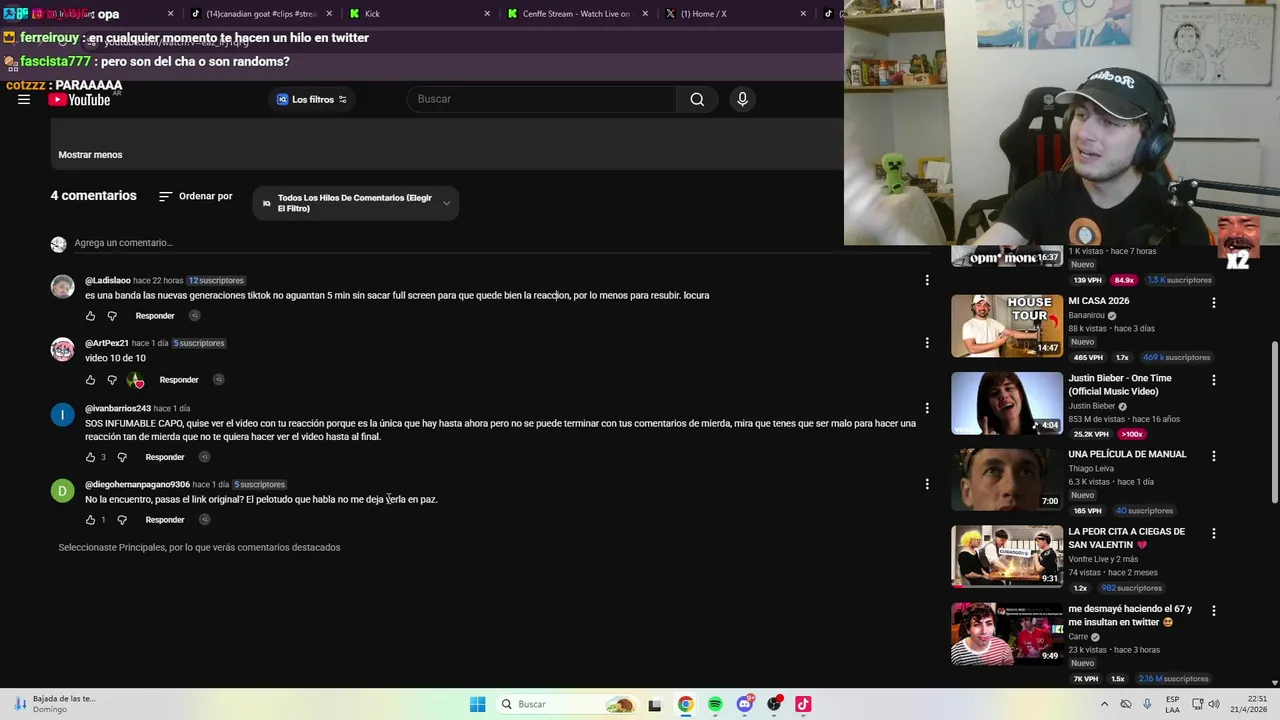Open the taskbar volume control
Image resolution: width=1280 pixels, height=720 pixels.
pos(1214,704)
